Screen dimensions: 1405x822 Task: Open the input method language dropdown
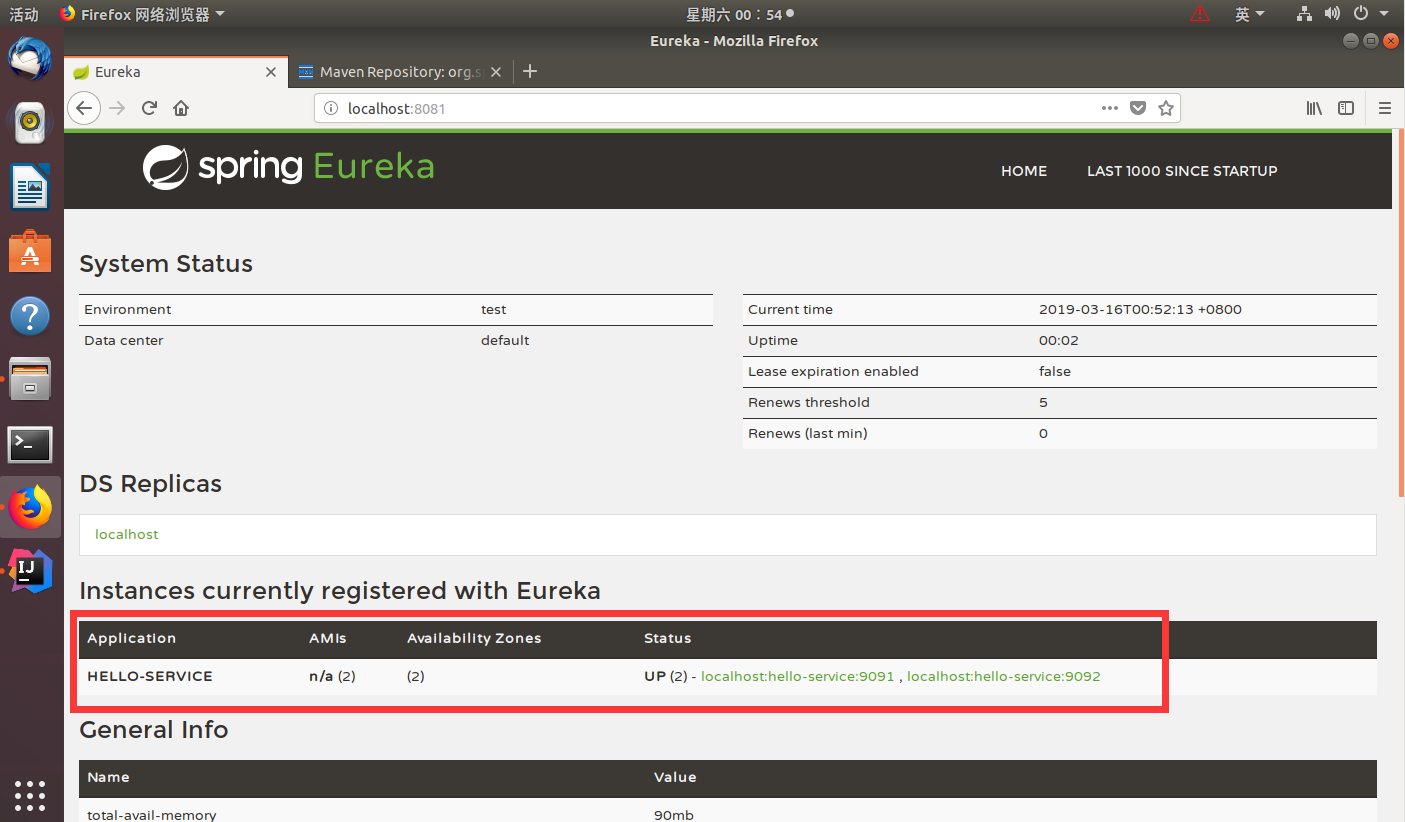(x=1249, y=14)
